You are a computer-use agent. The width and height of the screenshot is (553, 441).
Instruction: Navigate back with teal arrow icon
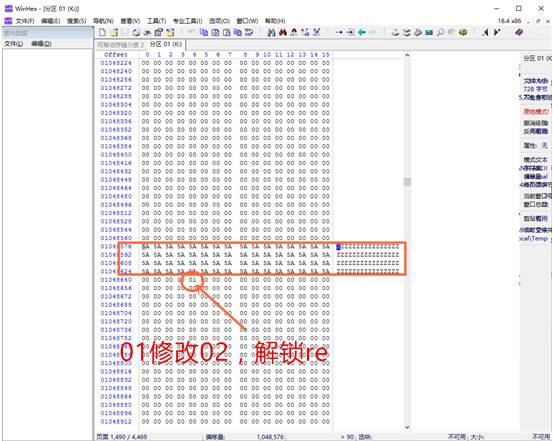(361, 32)
